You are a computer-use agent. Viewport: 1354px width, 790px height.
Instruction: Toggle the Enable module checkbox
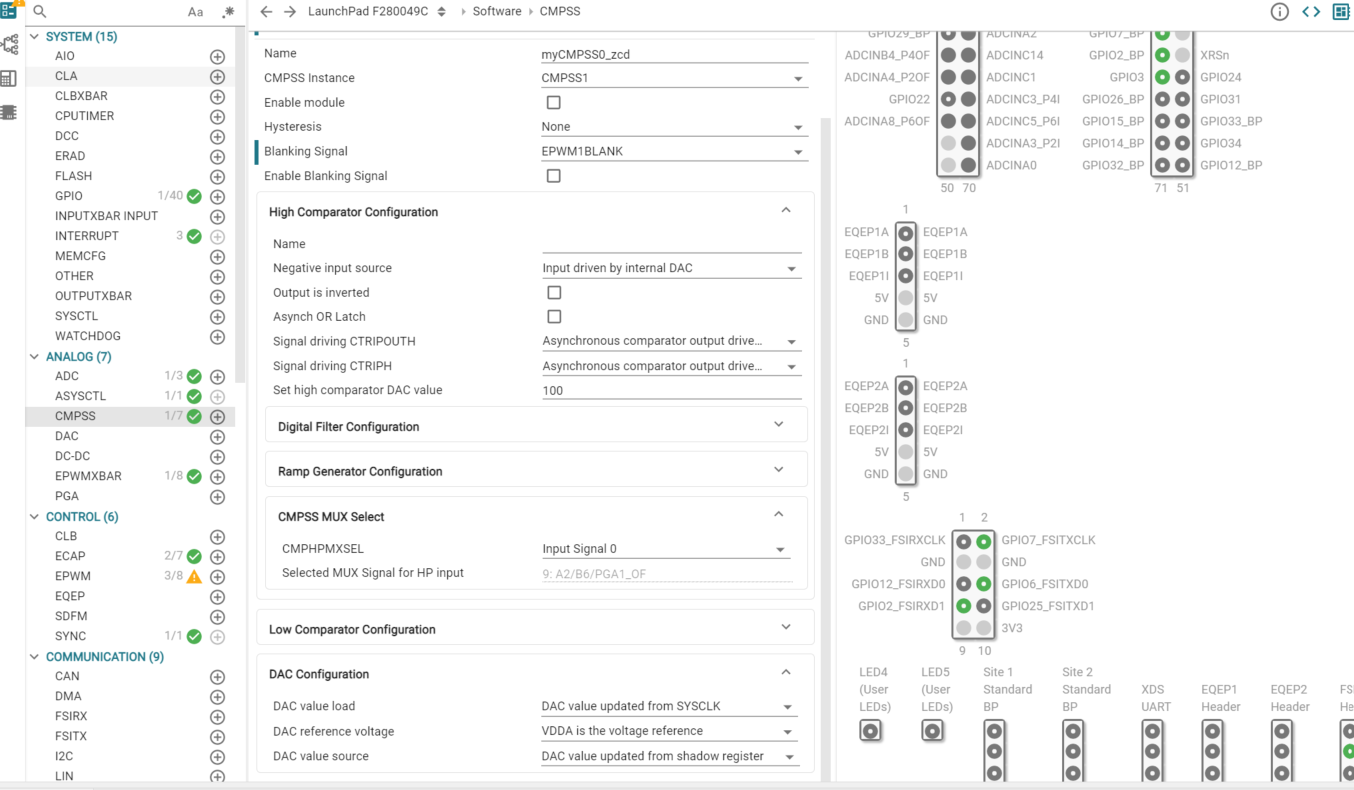pos(553,103)
